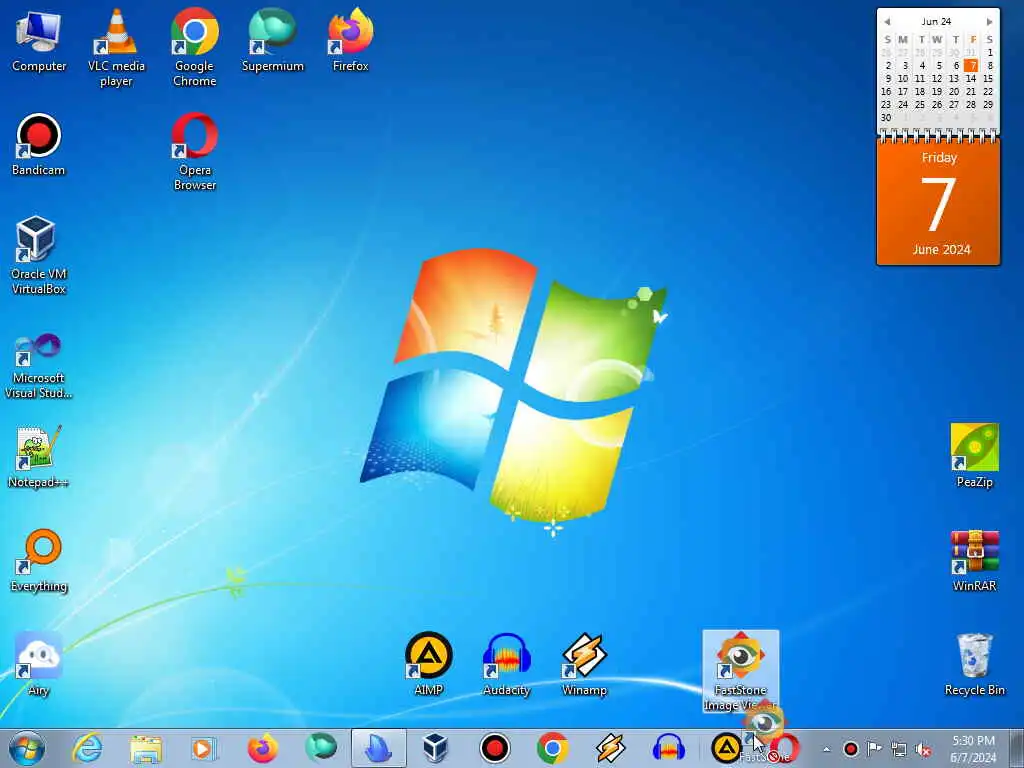
Task: Click the Everything search desktop icon
Action: [39, 560]
